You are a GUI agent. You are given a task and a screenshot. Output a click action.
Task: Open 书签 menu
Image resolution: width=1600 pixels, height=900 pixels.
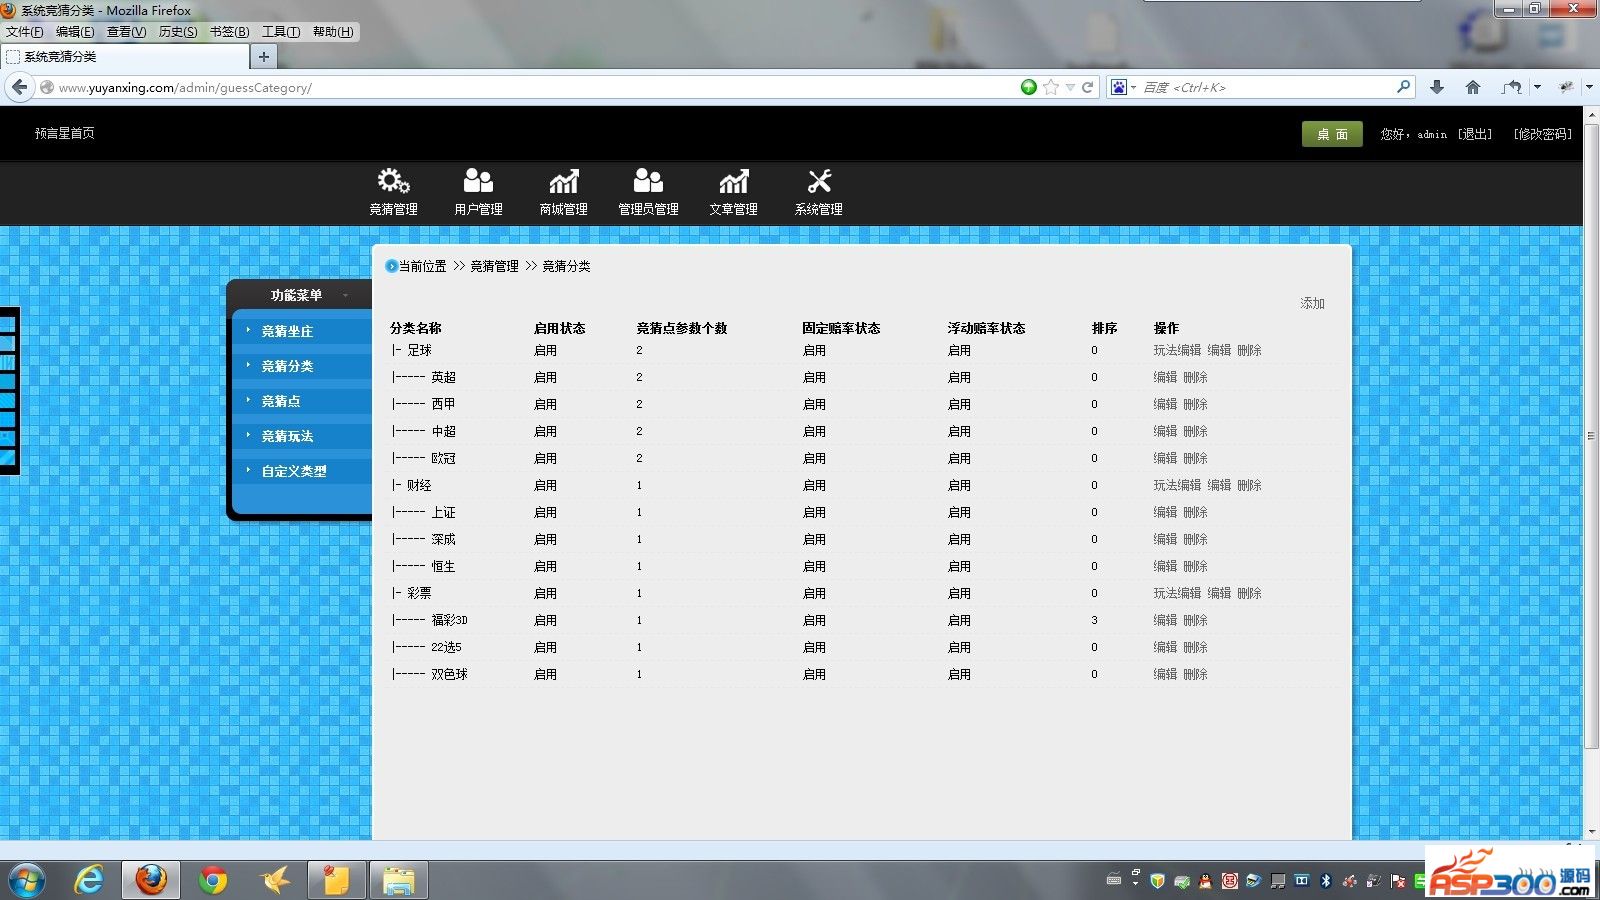230,32
